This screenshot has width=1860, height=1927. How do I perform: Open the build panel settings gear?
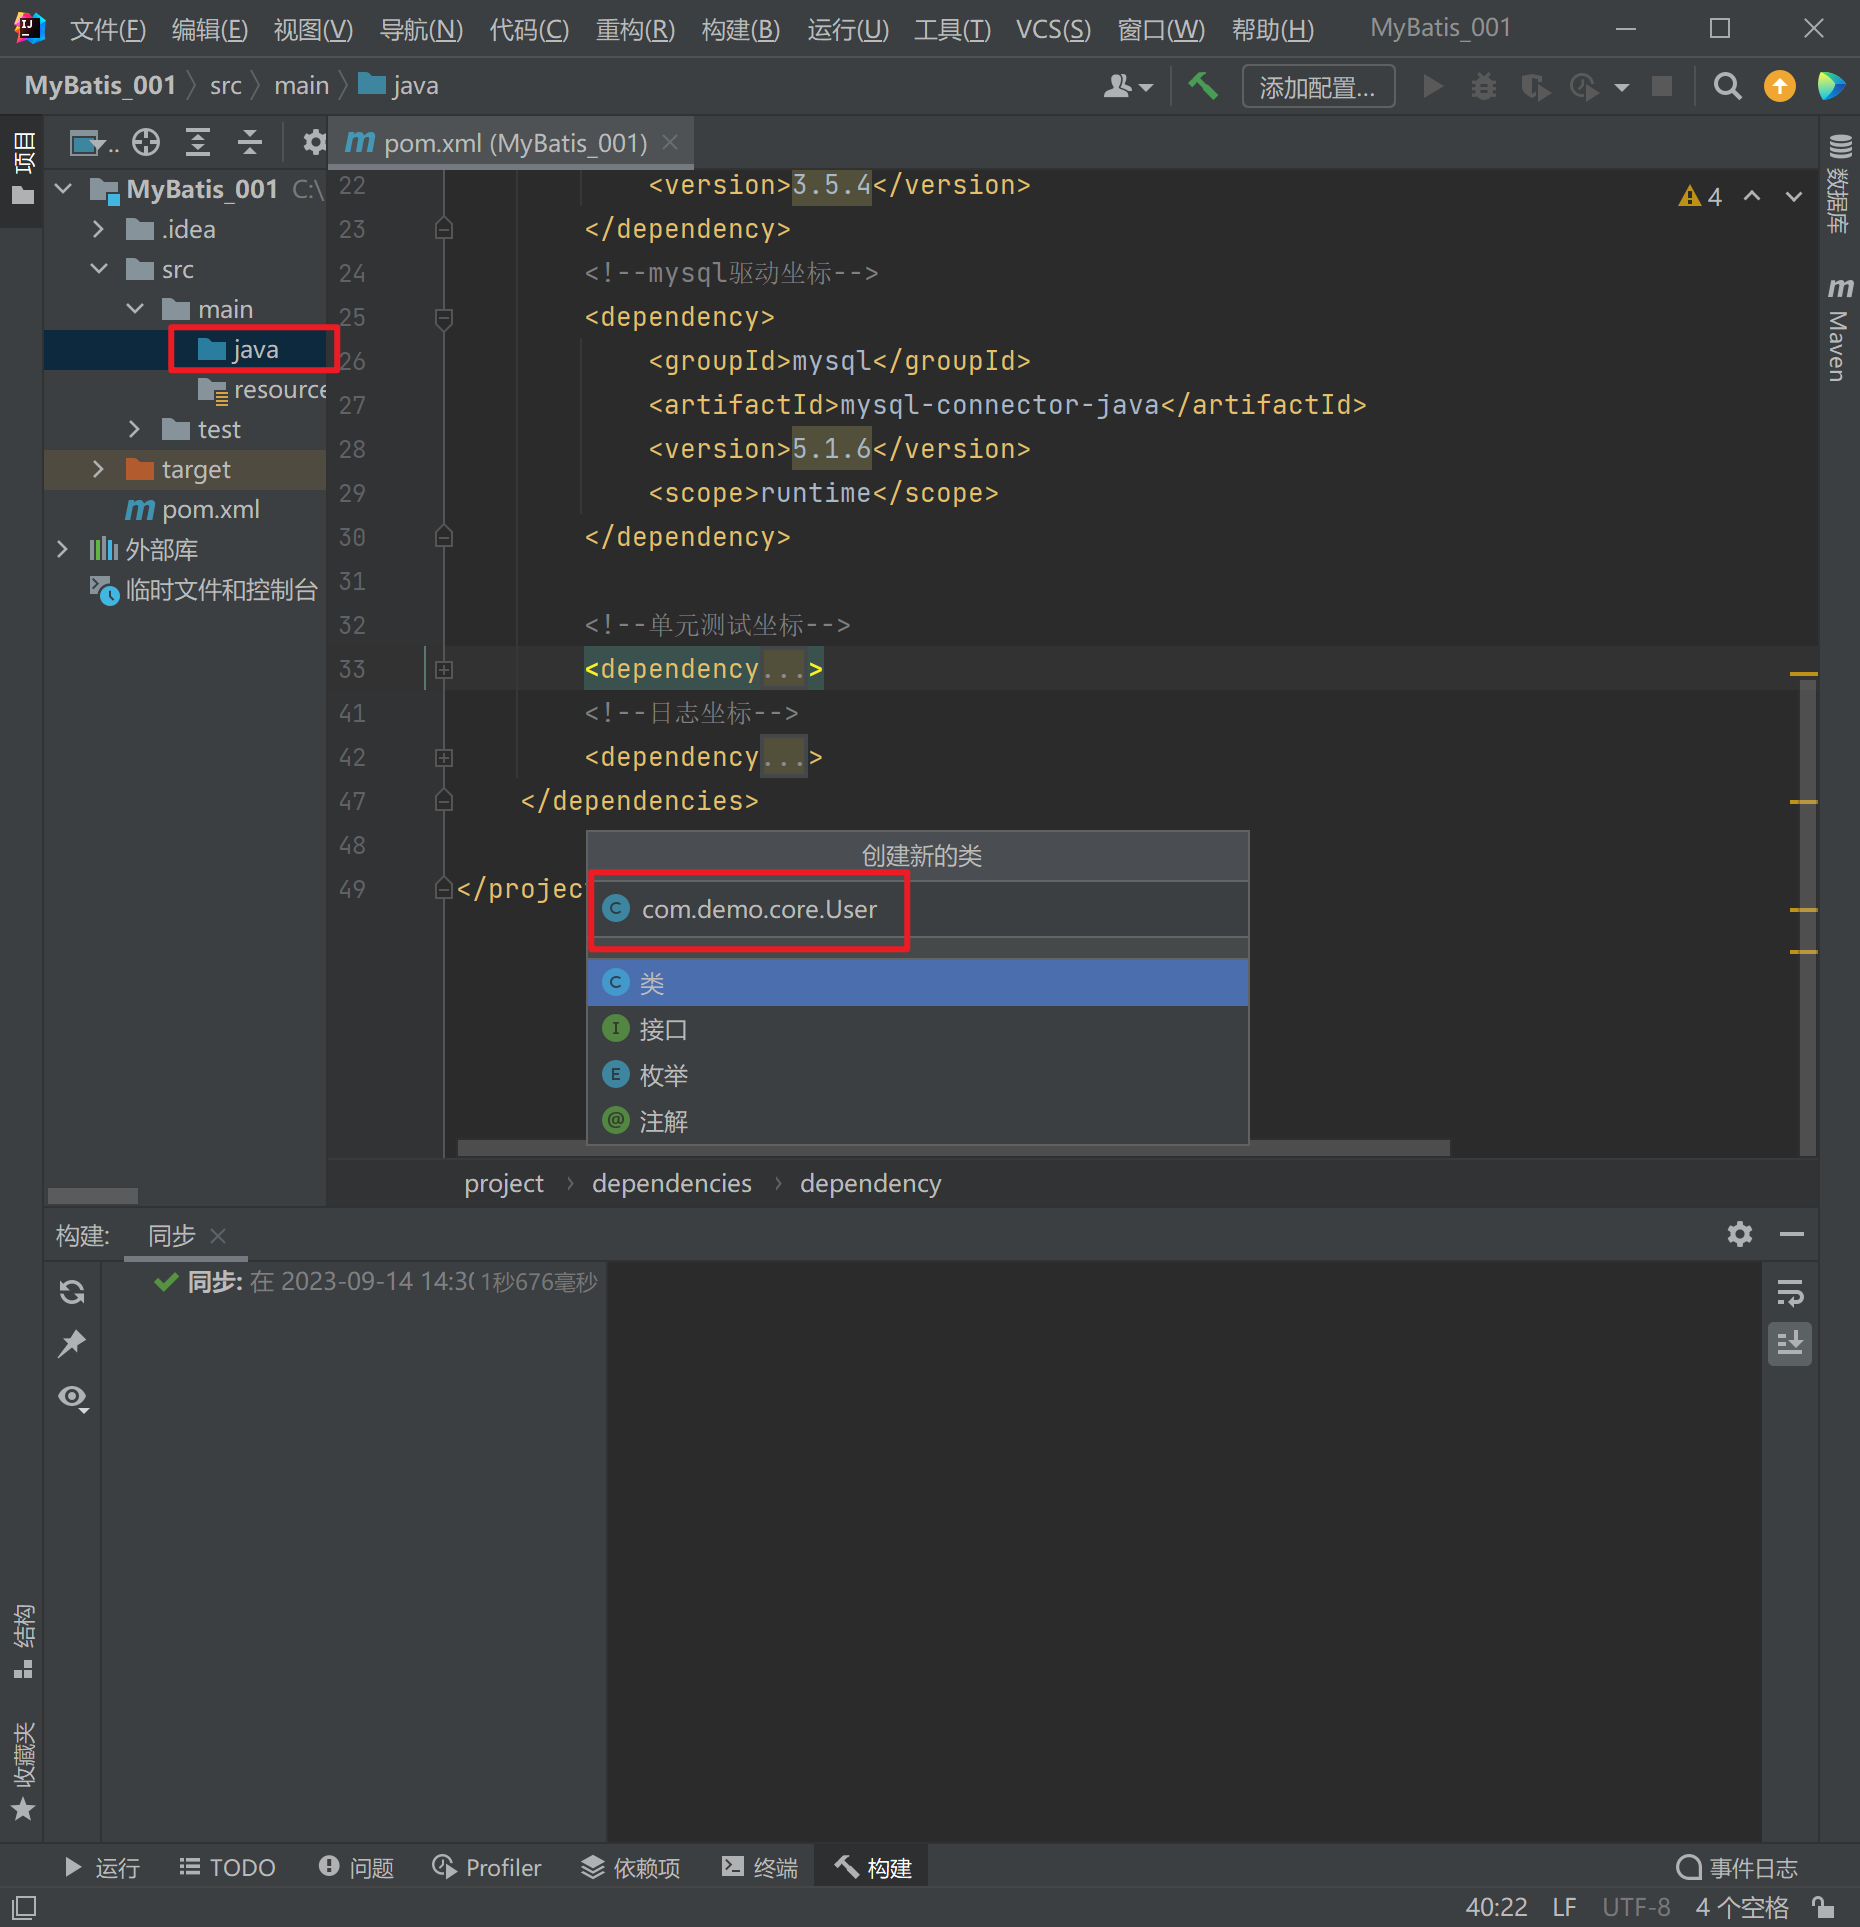click(1739, 1234)
